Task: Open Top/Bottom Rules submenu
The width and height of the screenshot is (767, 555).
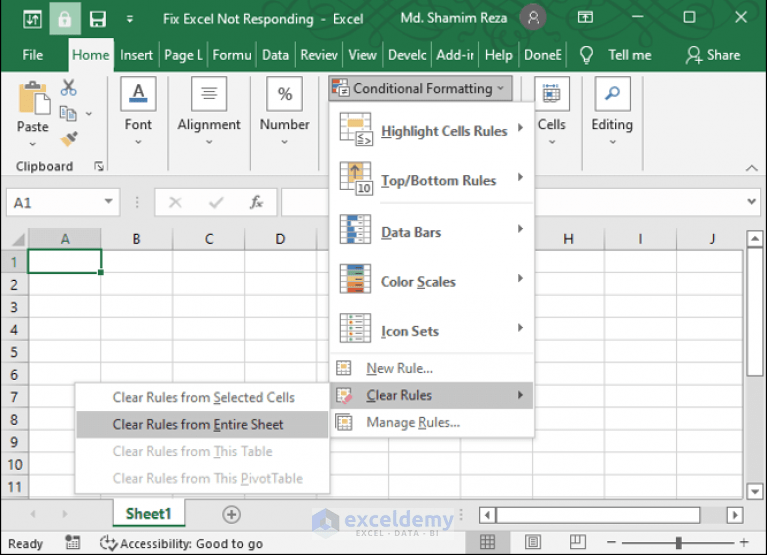Action: (432, 180)
